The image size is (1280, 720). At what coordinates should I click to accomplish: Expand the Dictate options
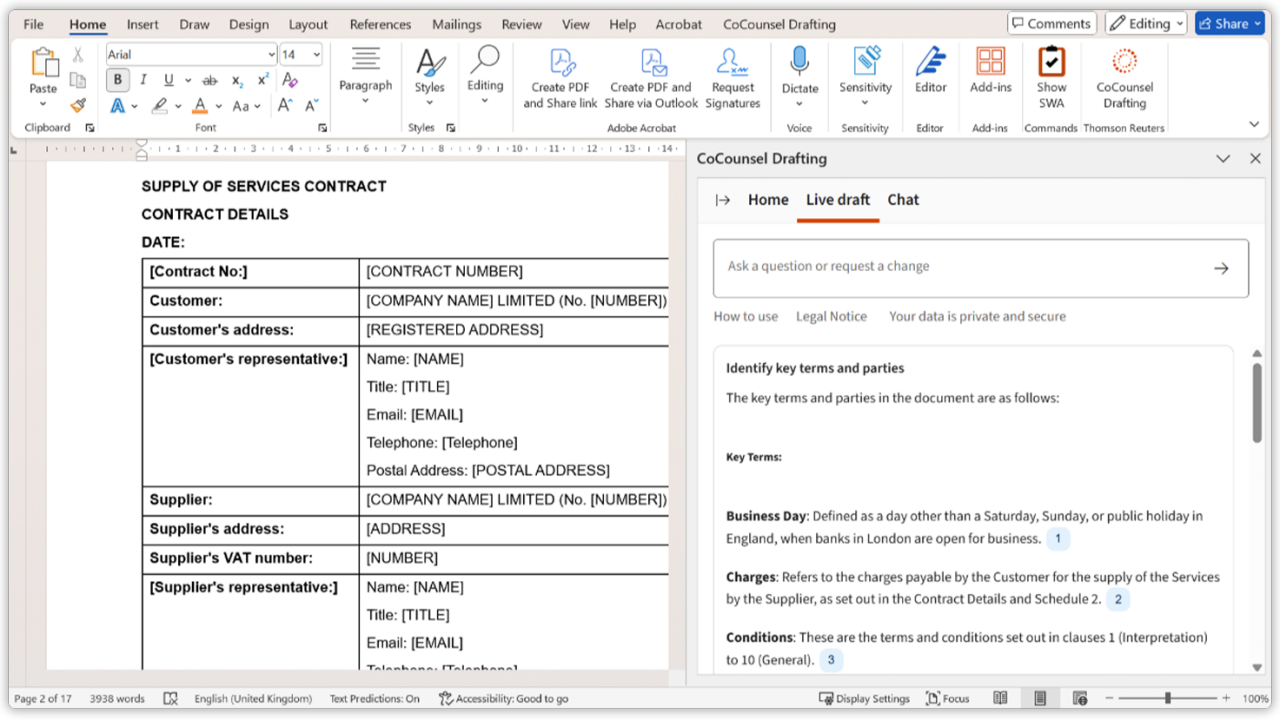coord(799,102)
